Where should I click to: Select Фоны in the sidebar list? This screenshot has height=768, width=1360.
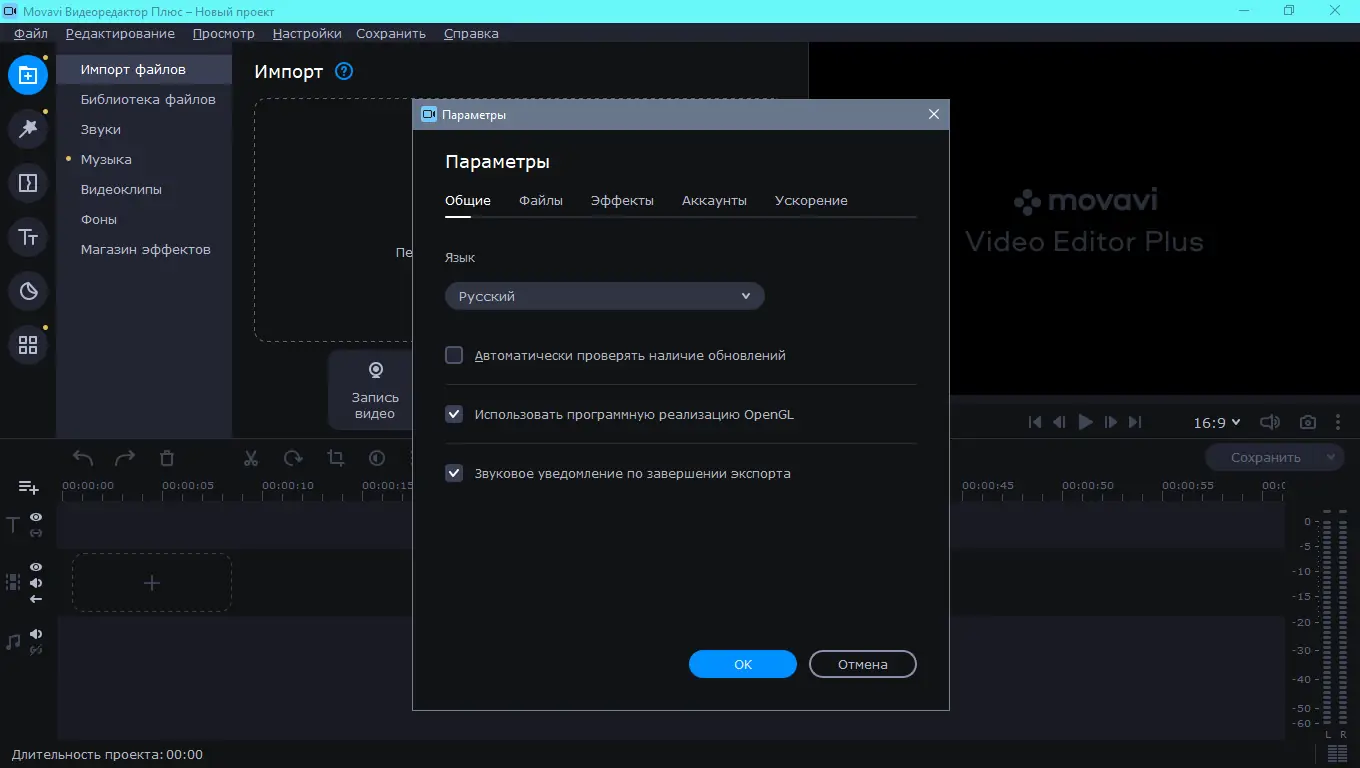click(x=99, y=219)
